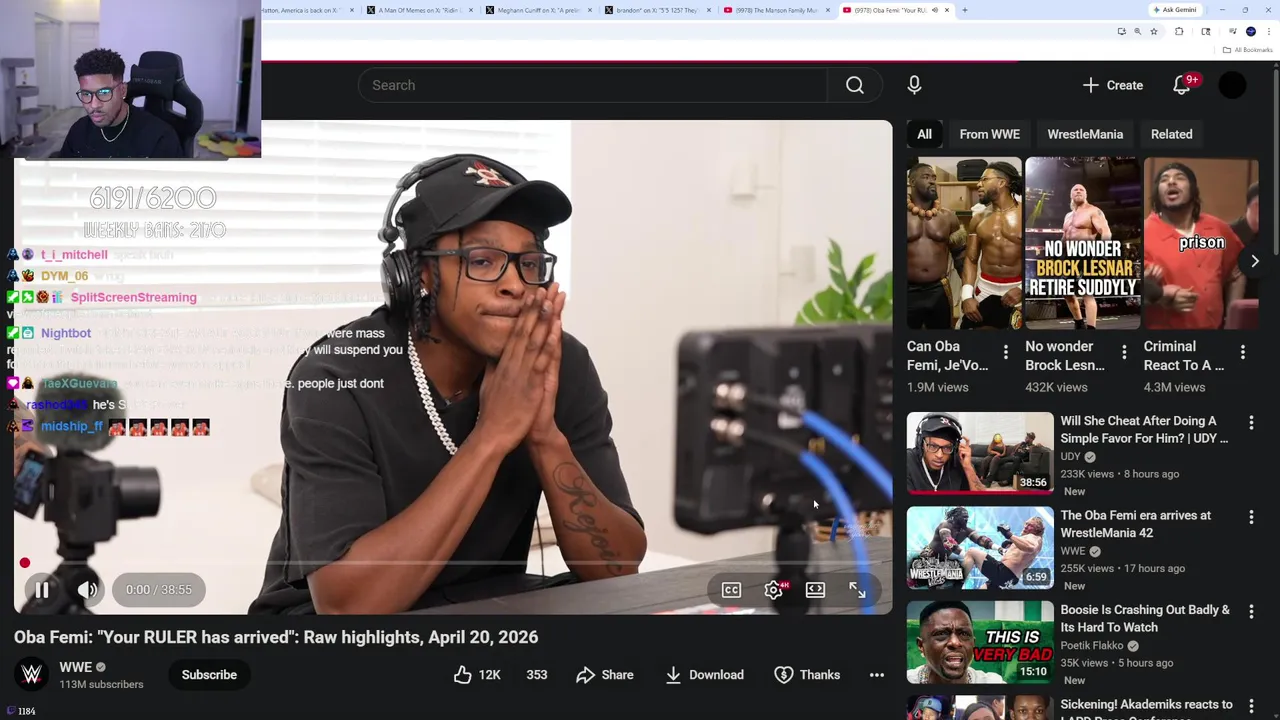Open Ask Gemini in Chrome
The image size is (1280, 720).
(x=1174, y=10)
